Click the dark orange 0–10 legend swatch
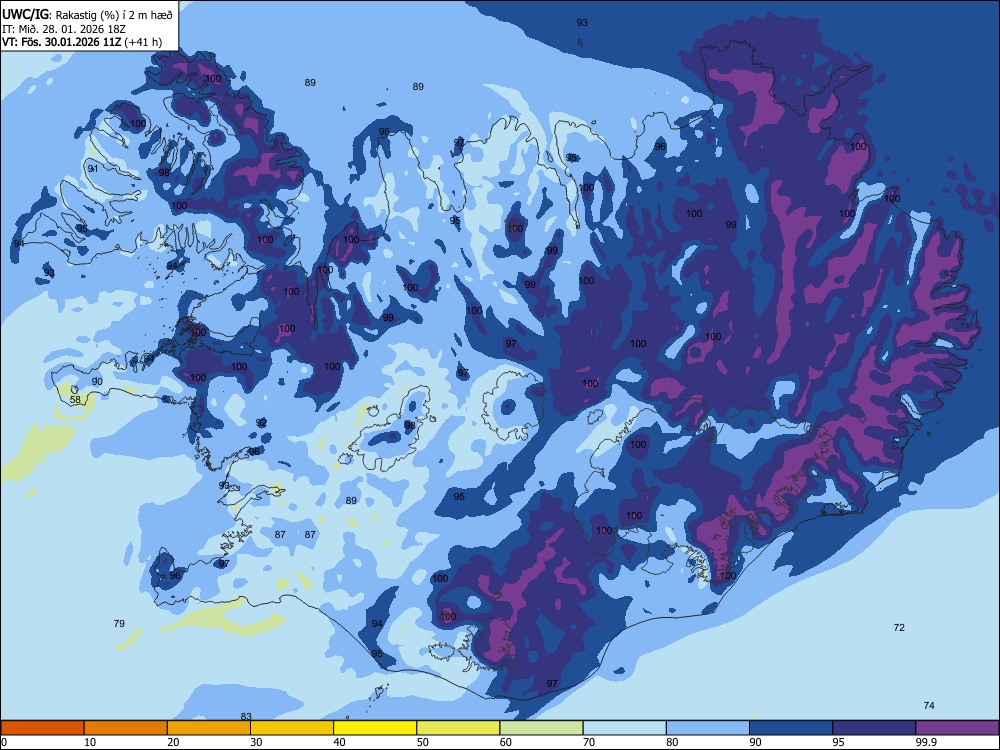This screenshot has width=1000, height=750. [x=43, y=728]
